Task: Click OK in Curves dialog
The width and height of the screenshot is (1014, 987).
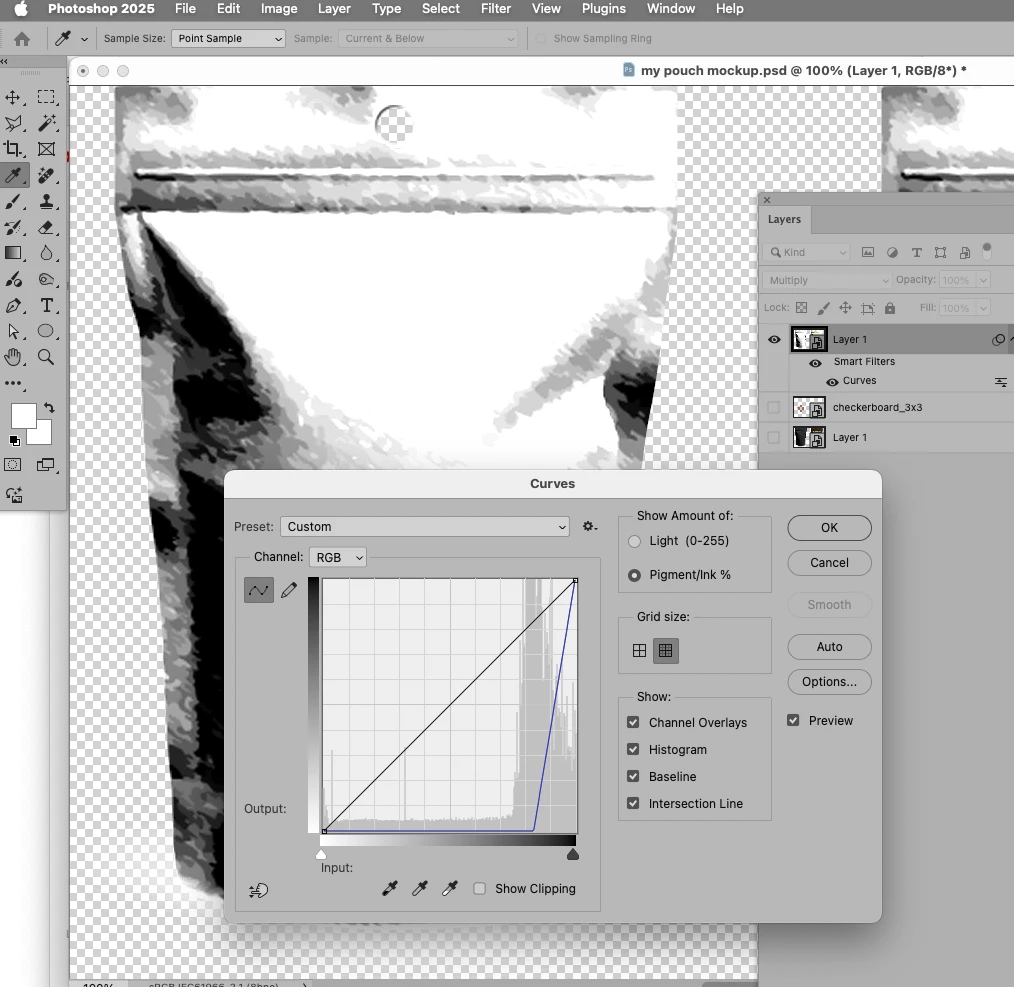Action: tap(829, 528)
